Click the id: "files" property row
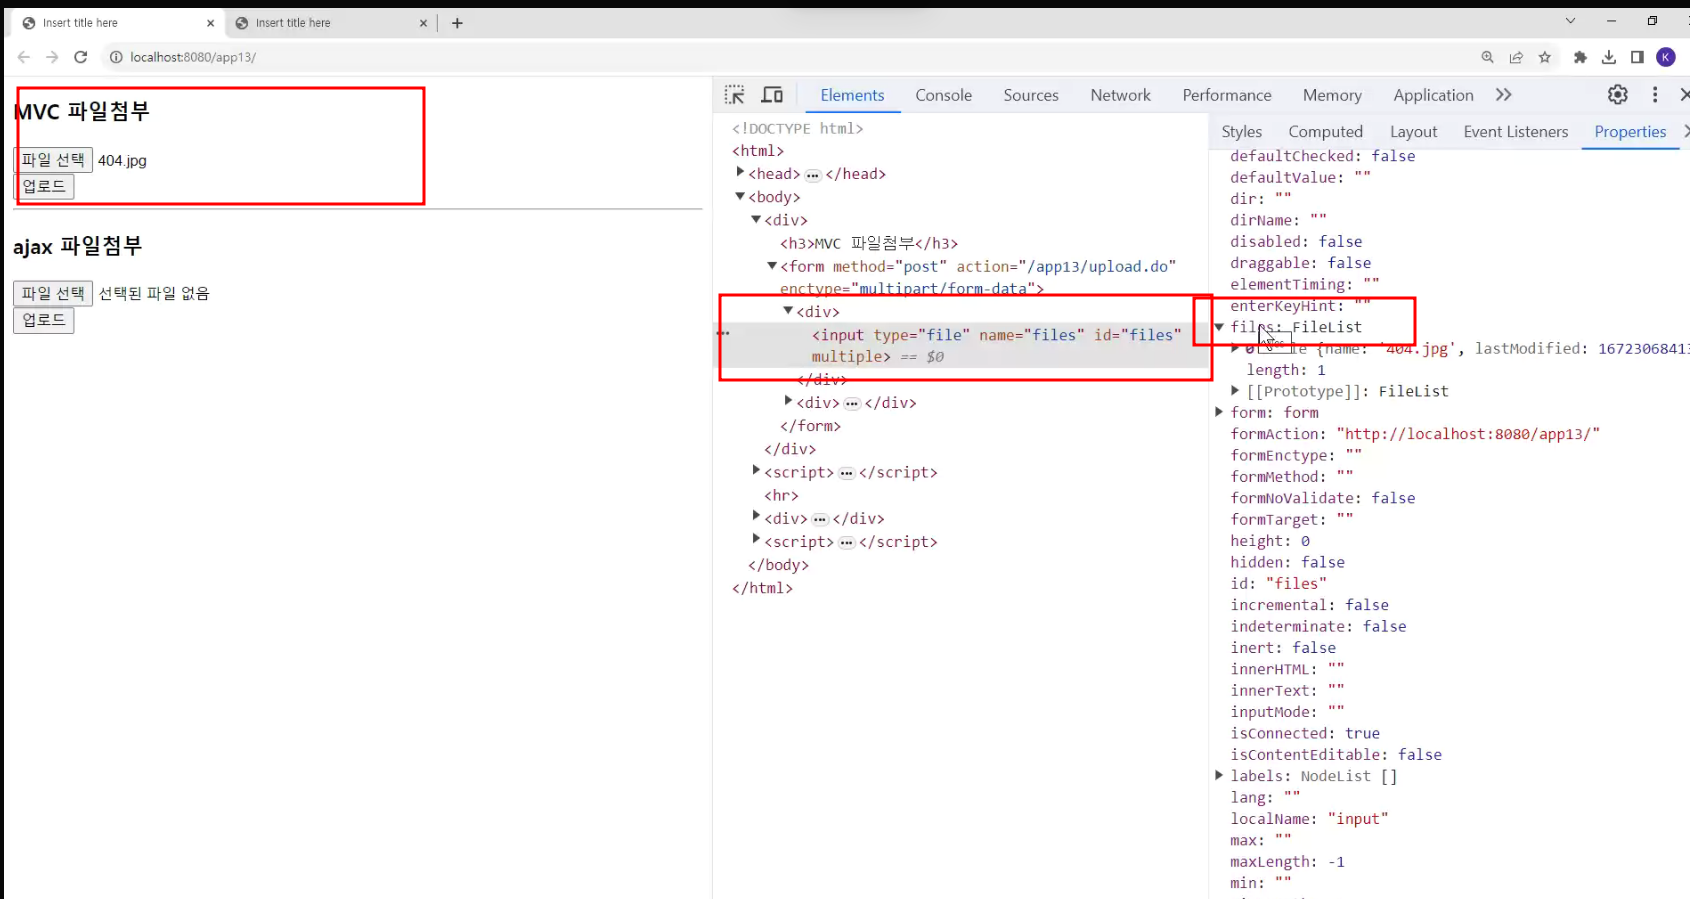1690x899 pixels. [x=1279, y=583]
